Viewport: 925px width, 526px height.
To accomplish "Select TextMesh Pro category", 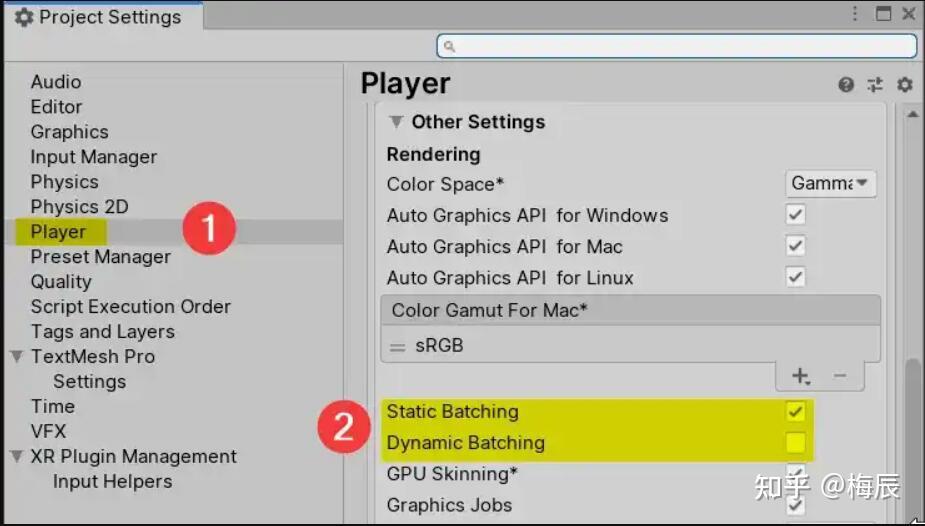I will 93,356.
